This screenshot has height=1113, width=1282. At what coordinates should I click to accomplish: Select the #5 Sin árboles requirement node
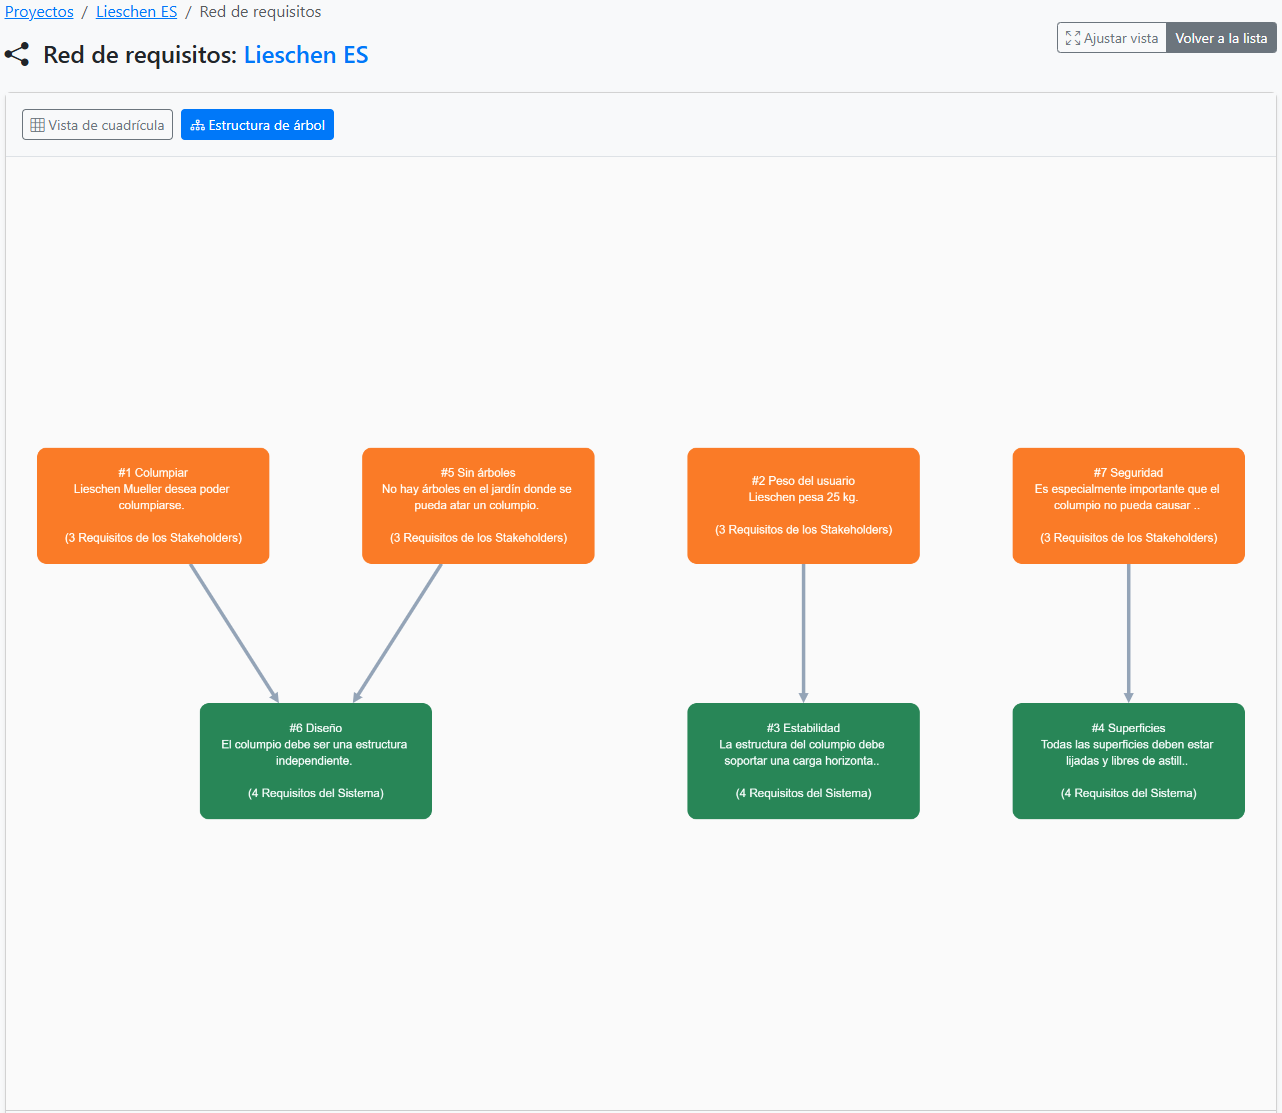(x=477, y=505)
